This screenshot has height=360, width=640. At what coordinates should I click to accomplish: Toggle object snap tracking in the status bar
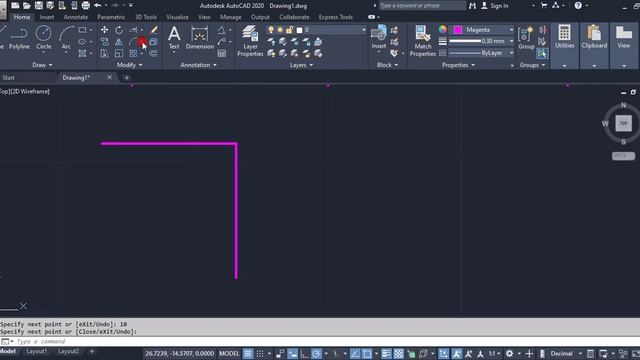[355, 353]
